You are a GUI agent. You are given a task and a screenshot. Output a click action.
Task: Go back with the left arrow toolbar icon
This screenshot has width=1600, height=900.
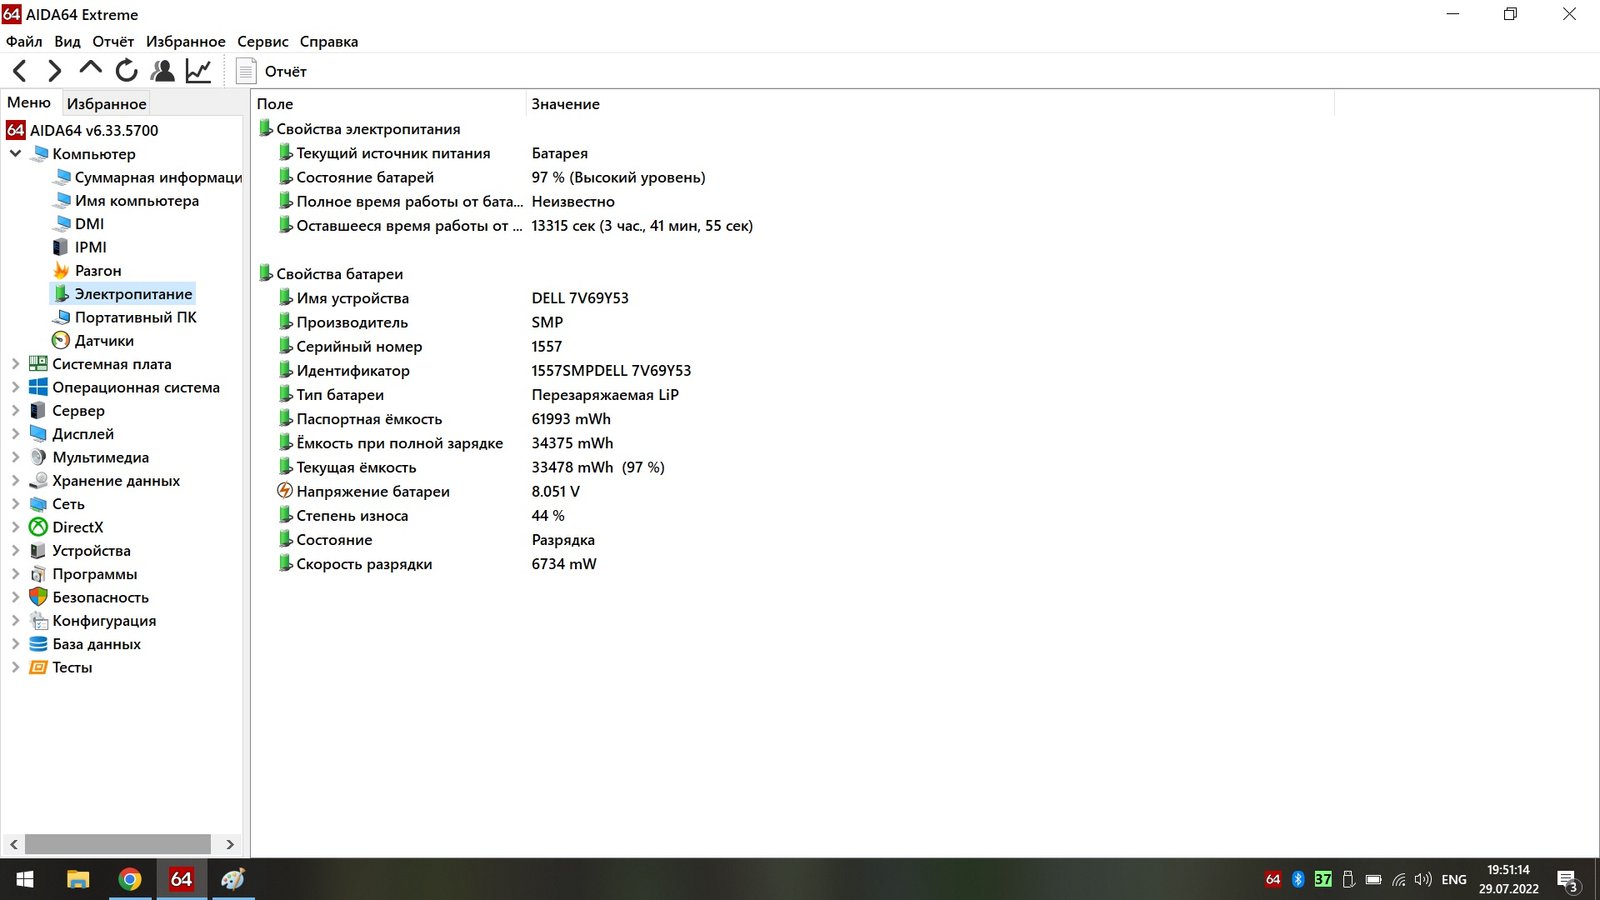tap(20, 71)
